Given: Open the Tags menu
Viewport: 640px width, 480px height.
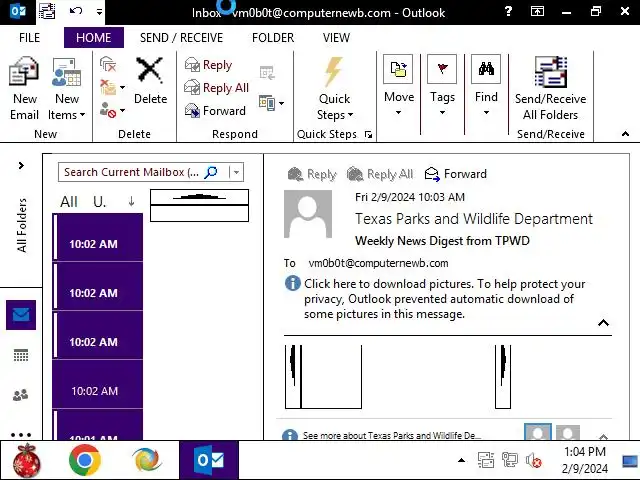Looking at the screenshot, I should click(442, 85).
